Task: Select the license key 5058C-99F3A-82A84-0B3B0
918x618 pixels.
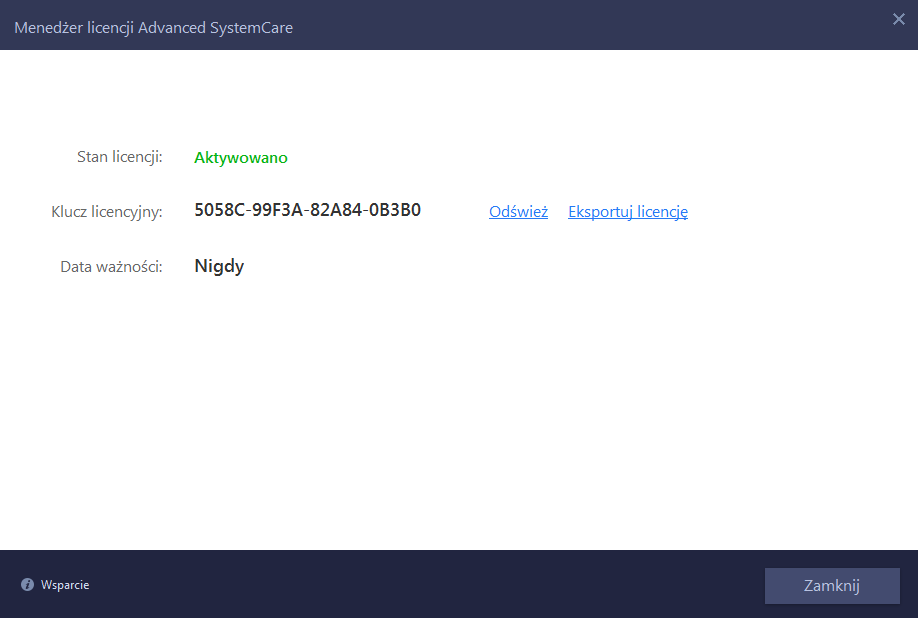Action: 307,210
